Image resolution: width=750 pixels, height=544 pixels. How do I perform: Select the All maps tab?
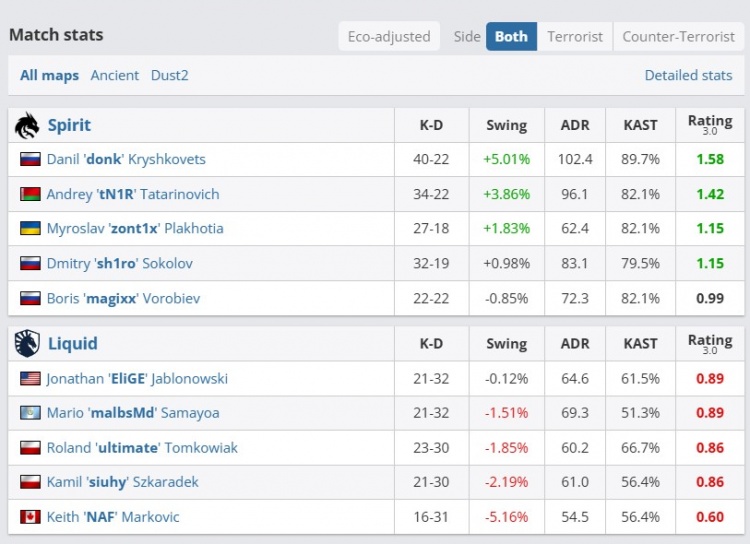[x=49, y=75]
